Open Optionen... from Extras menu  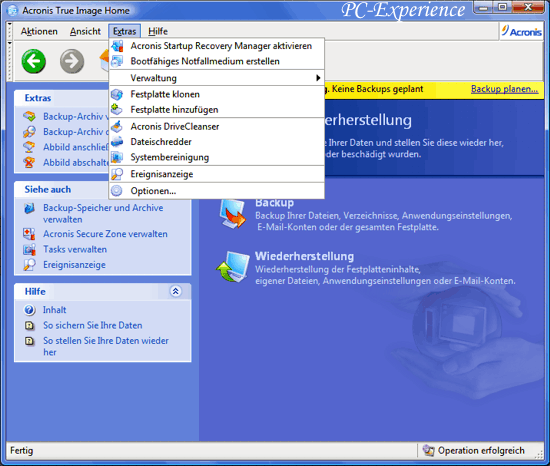(216, 191)
